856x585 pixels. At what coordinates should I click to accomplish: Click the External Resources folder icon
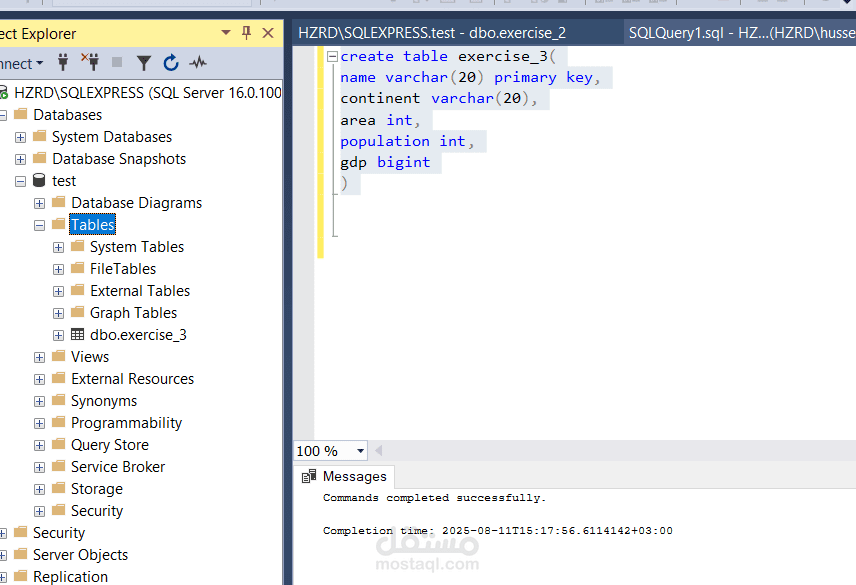pyautogui.click(x=58, y=378)
